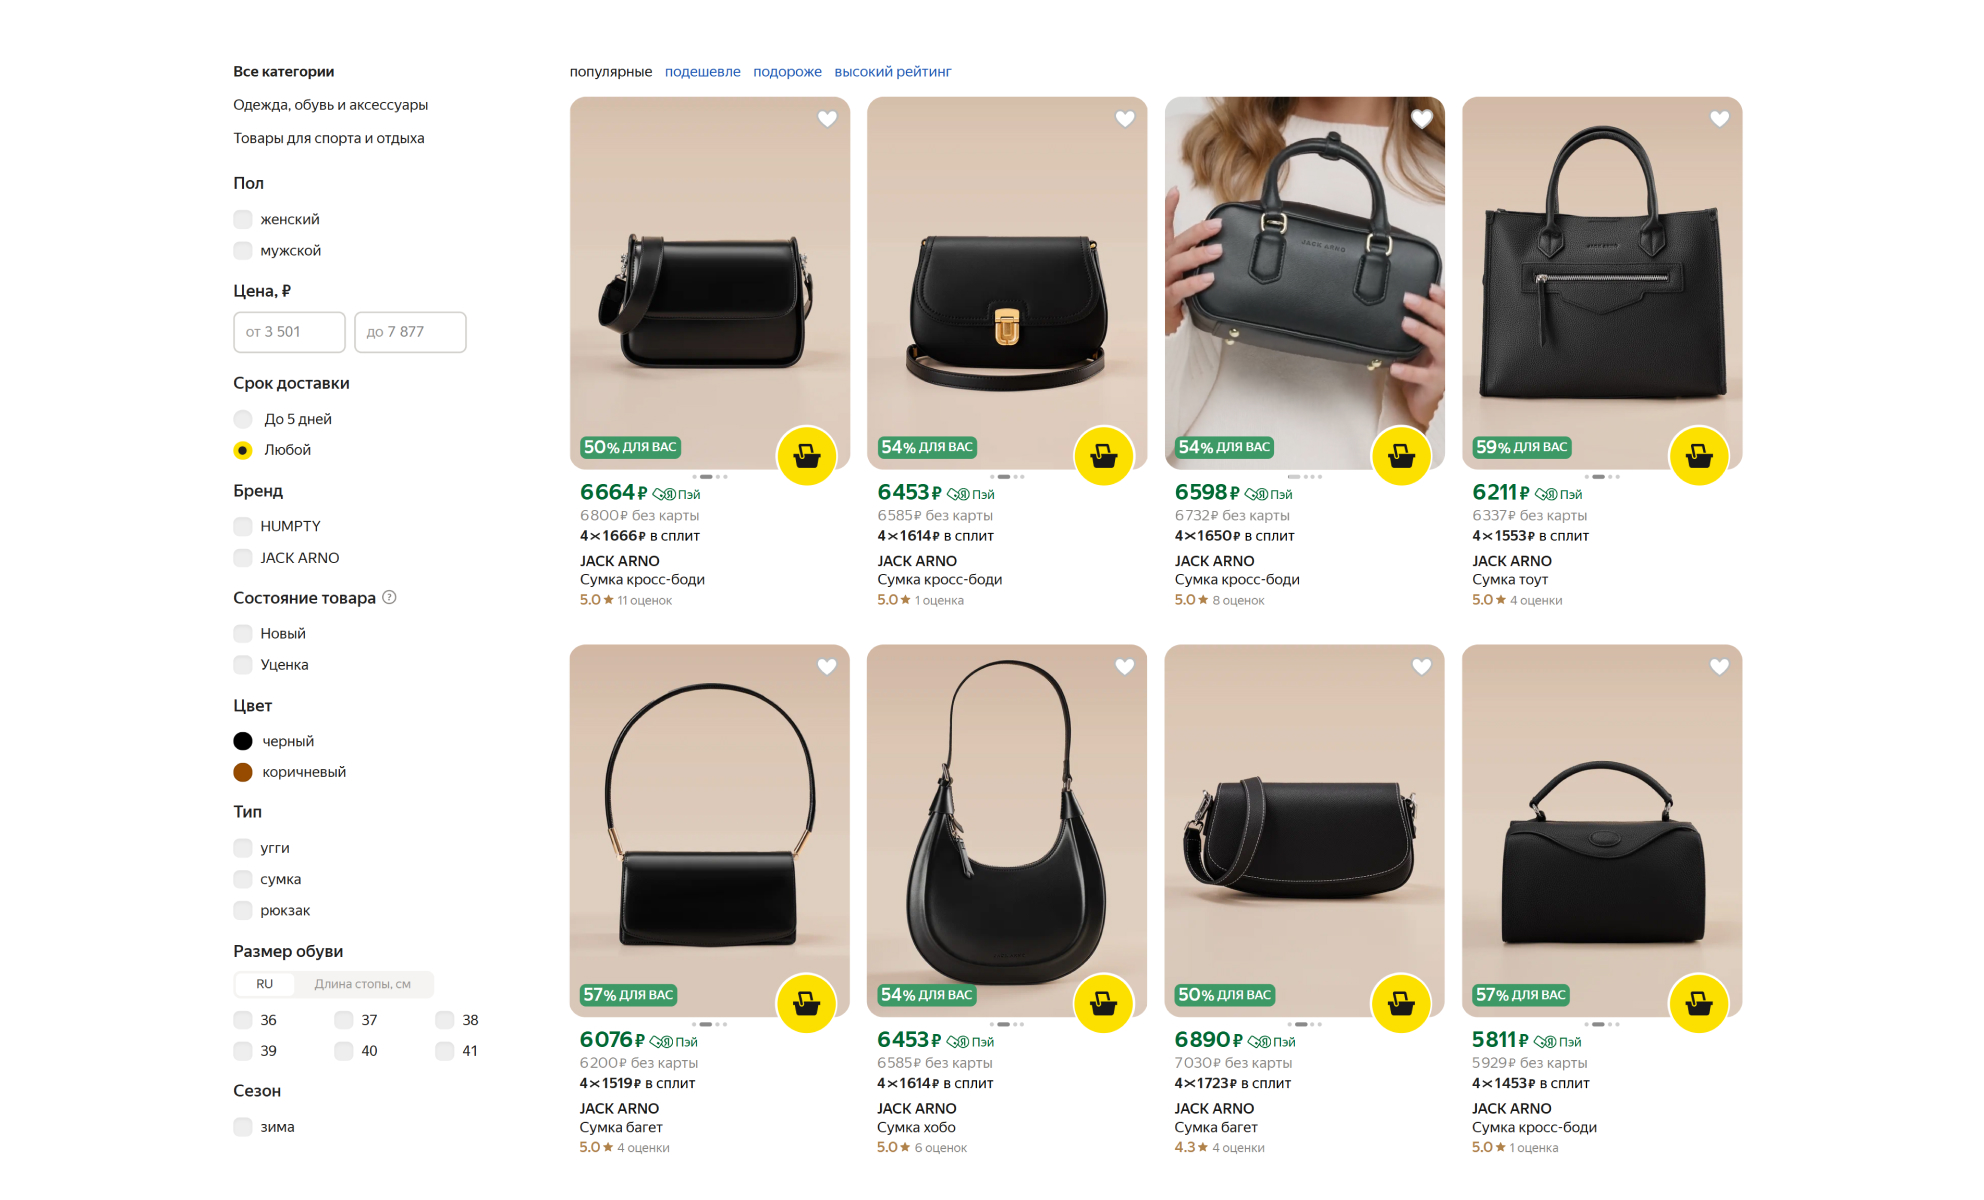
Task: Go to Товары для спорта и отдыха
Action: (328, 138)
